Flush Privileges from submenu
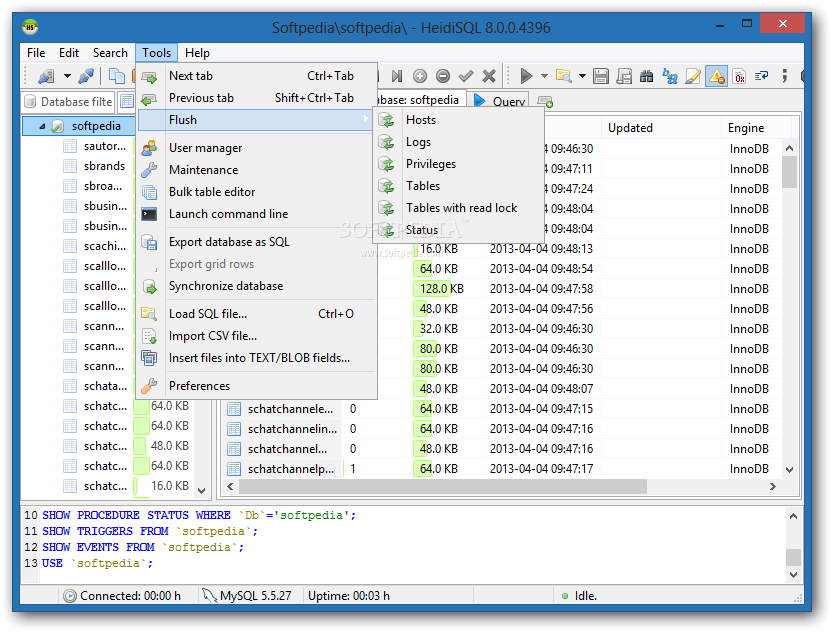 [x=459, y=164]
